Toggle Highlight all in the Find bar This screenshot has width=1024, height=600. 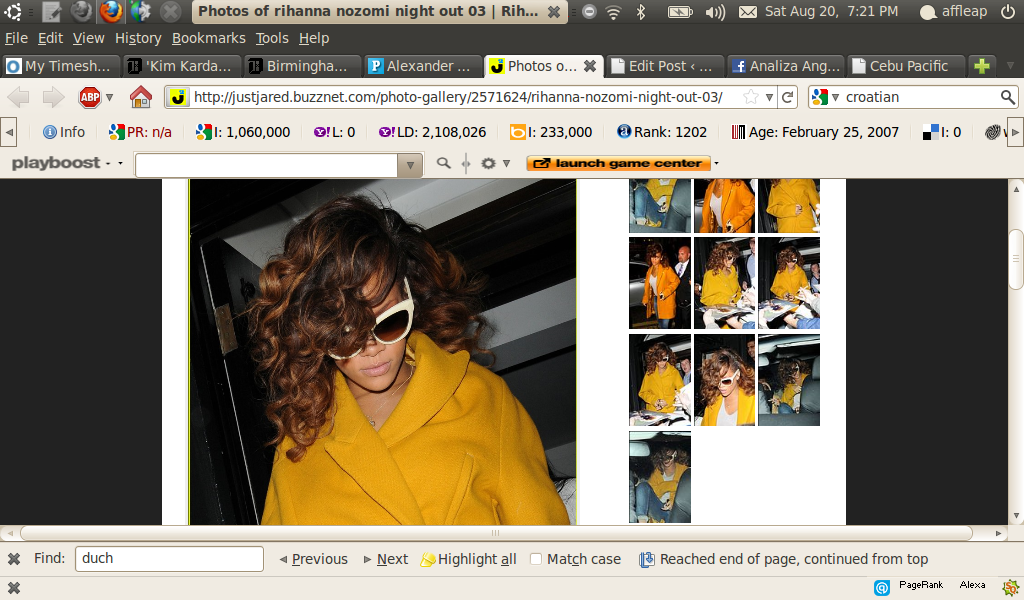[468, 559]
